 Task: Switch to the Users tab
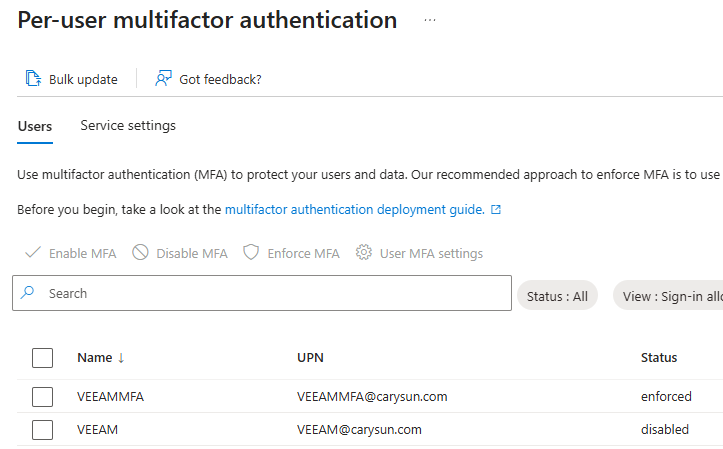coord(35,126)
